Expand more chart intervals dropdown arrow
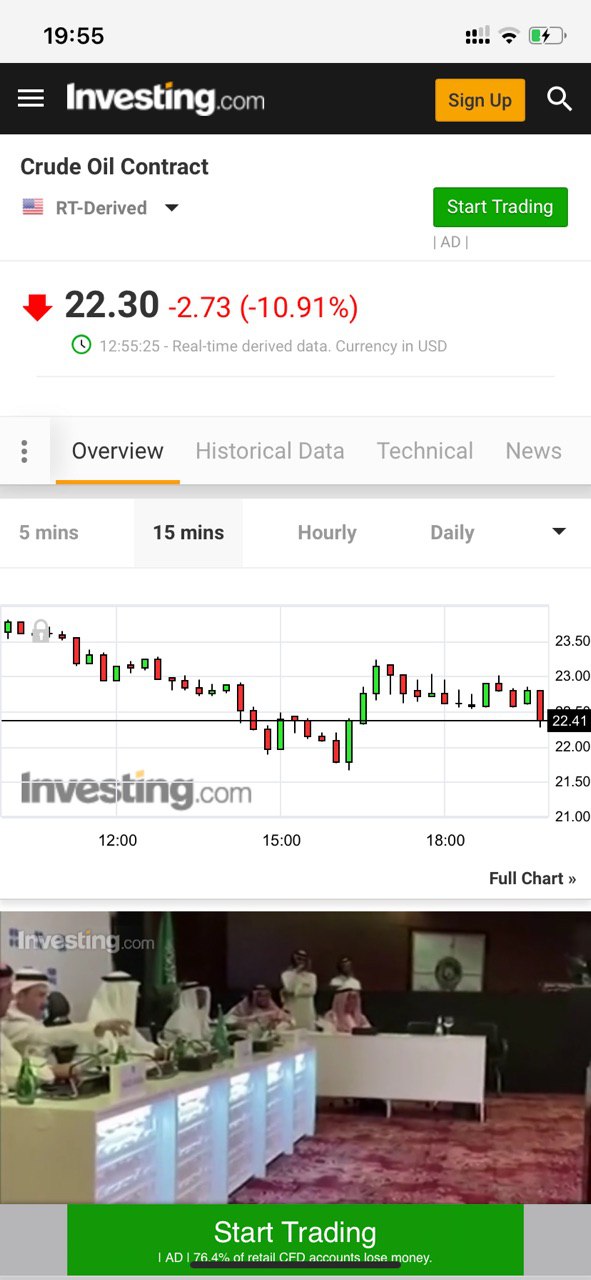The width and height of the screenshot is (591, 1280). point(559,532)
